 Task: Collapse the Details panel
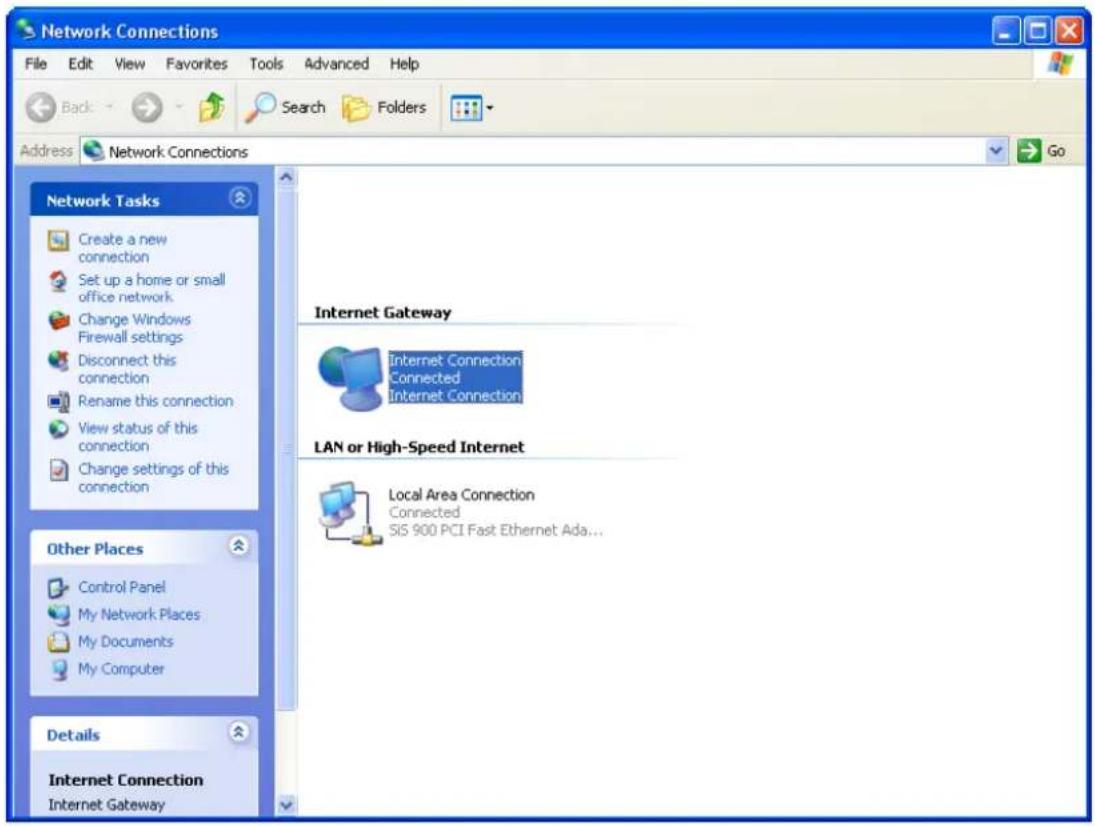[x=239, y=732]
